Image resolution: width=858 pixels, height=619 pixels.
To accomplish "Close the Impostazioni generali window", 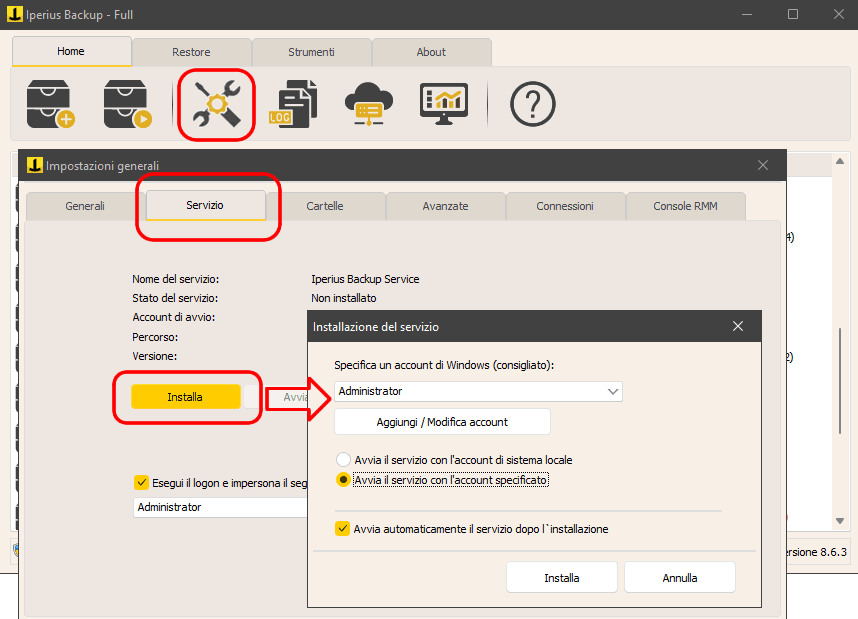I will pos(763,165).
